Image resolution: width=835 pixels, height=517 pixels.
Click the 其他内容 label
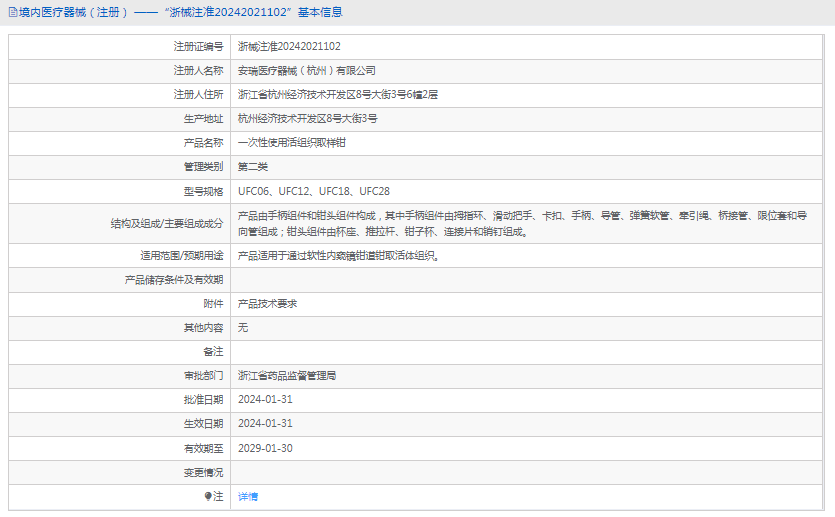pos(203,328)
